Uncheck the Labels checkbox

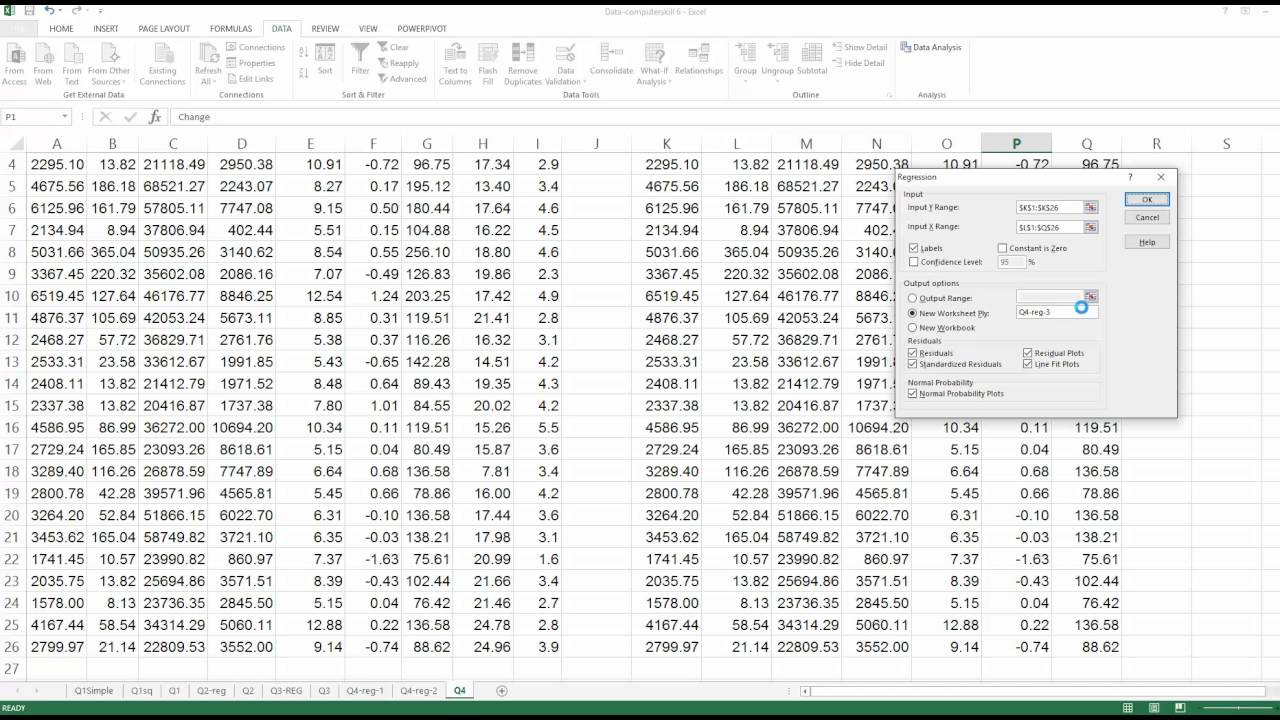click(914, 248)
